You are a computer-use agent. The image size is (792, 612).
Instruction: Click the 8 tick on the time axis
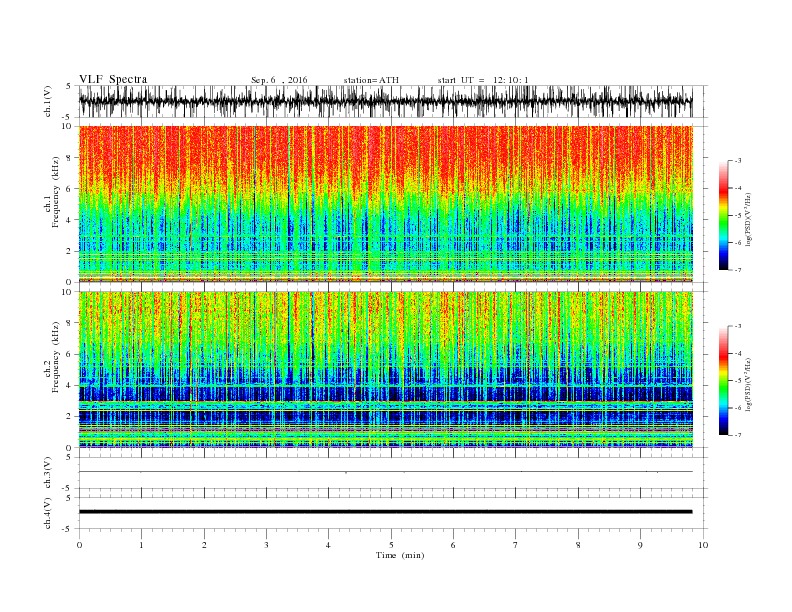click(578, 545)
